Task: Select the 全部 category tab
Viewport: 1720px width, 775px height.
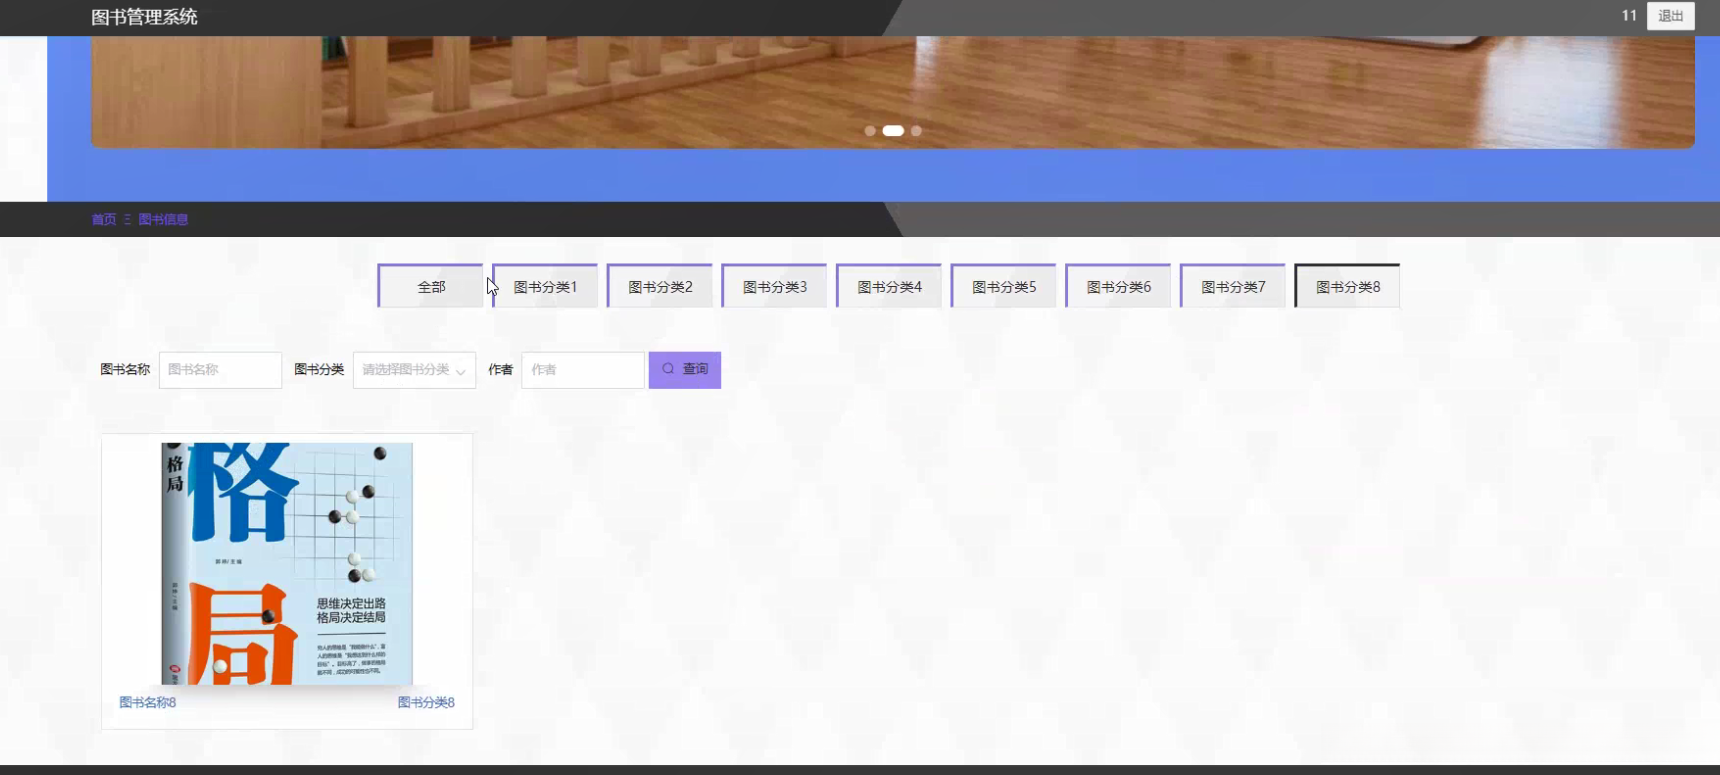Action: [x=431, y=287]
